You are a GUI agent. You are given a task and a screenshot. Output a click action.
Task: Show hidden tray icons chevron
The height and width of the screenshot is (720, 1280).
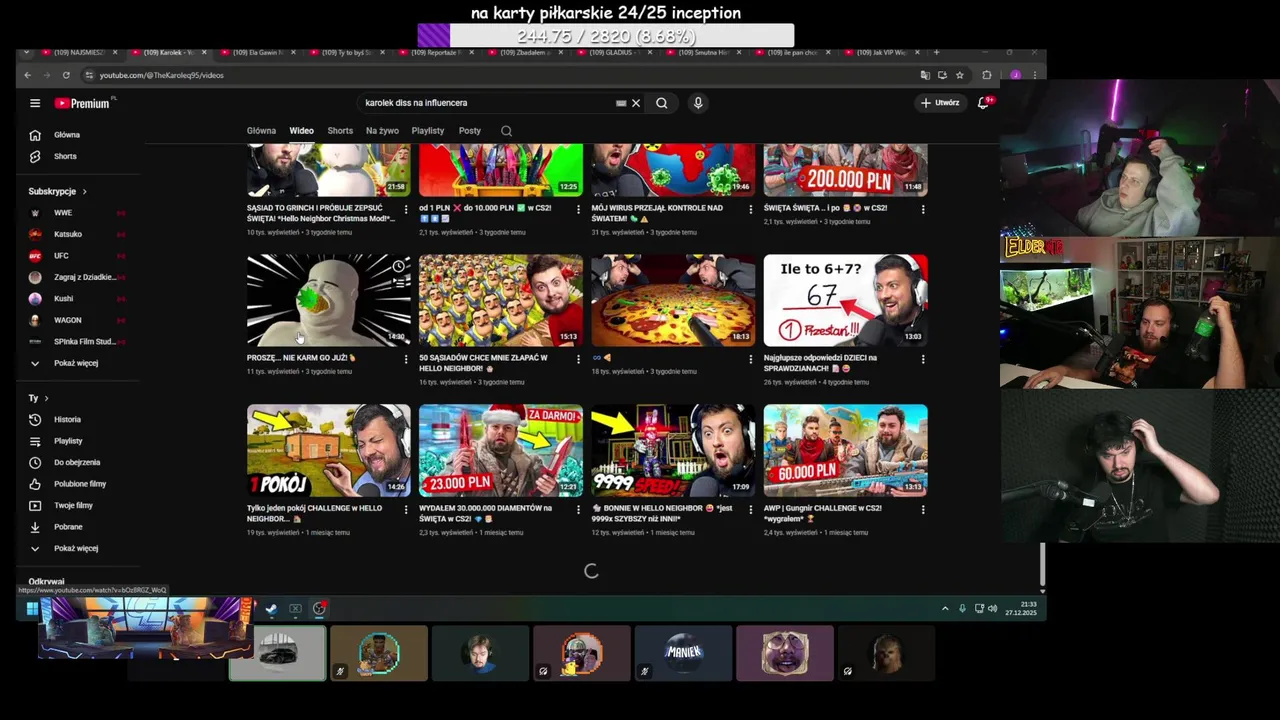pos(945,608)
